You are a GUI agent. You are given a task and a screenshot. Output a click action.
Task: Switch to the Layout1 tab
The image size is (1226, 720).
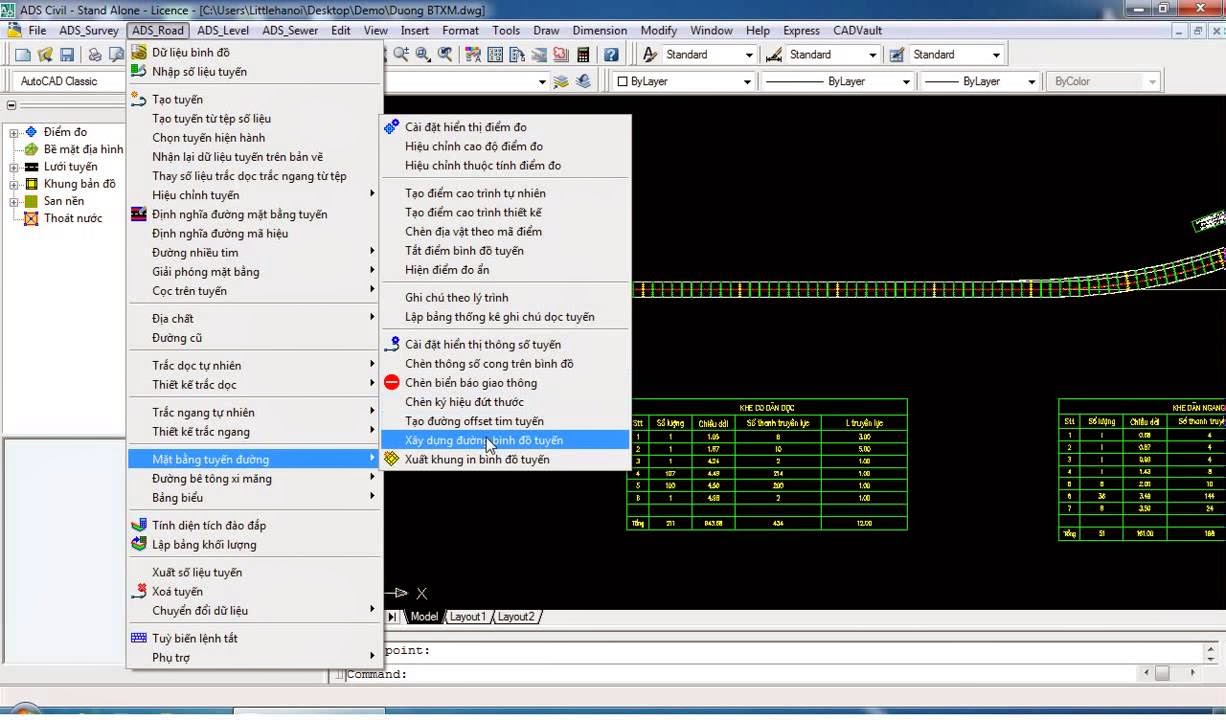click(x=467, y=617)
